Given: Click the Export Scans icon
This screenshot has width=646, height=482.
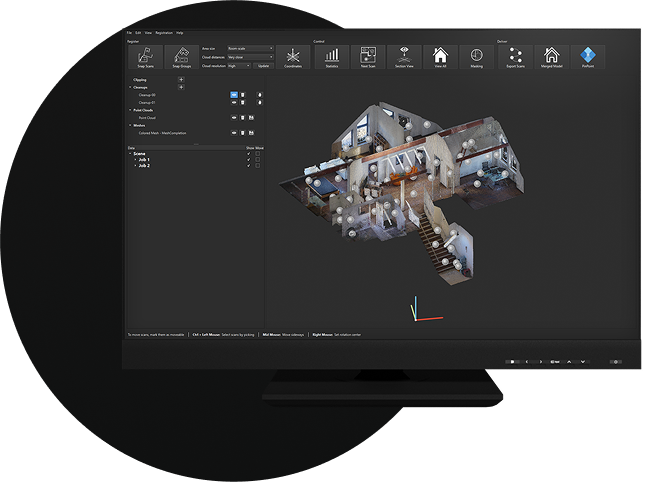Looking at the screenshot, I should pyautogui.click(x=514, y=57).
